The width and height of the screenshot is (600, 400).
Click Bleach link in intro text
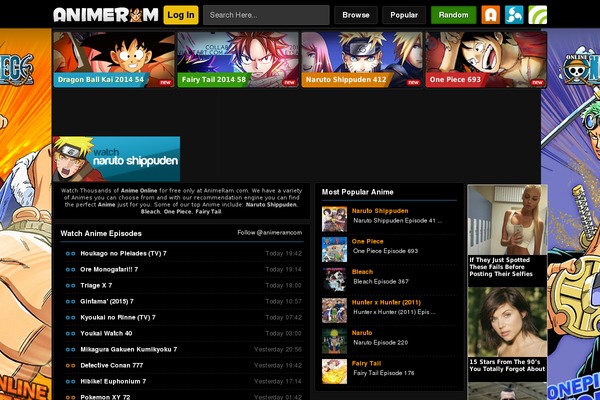[150, 212]
